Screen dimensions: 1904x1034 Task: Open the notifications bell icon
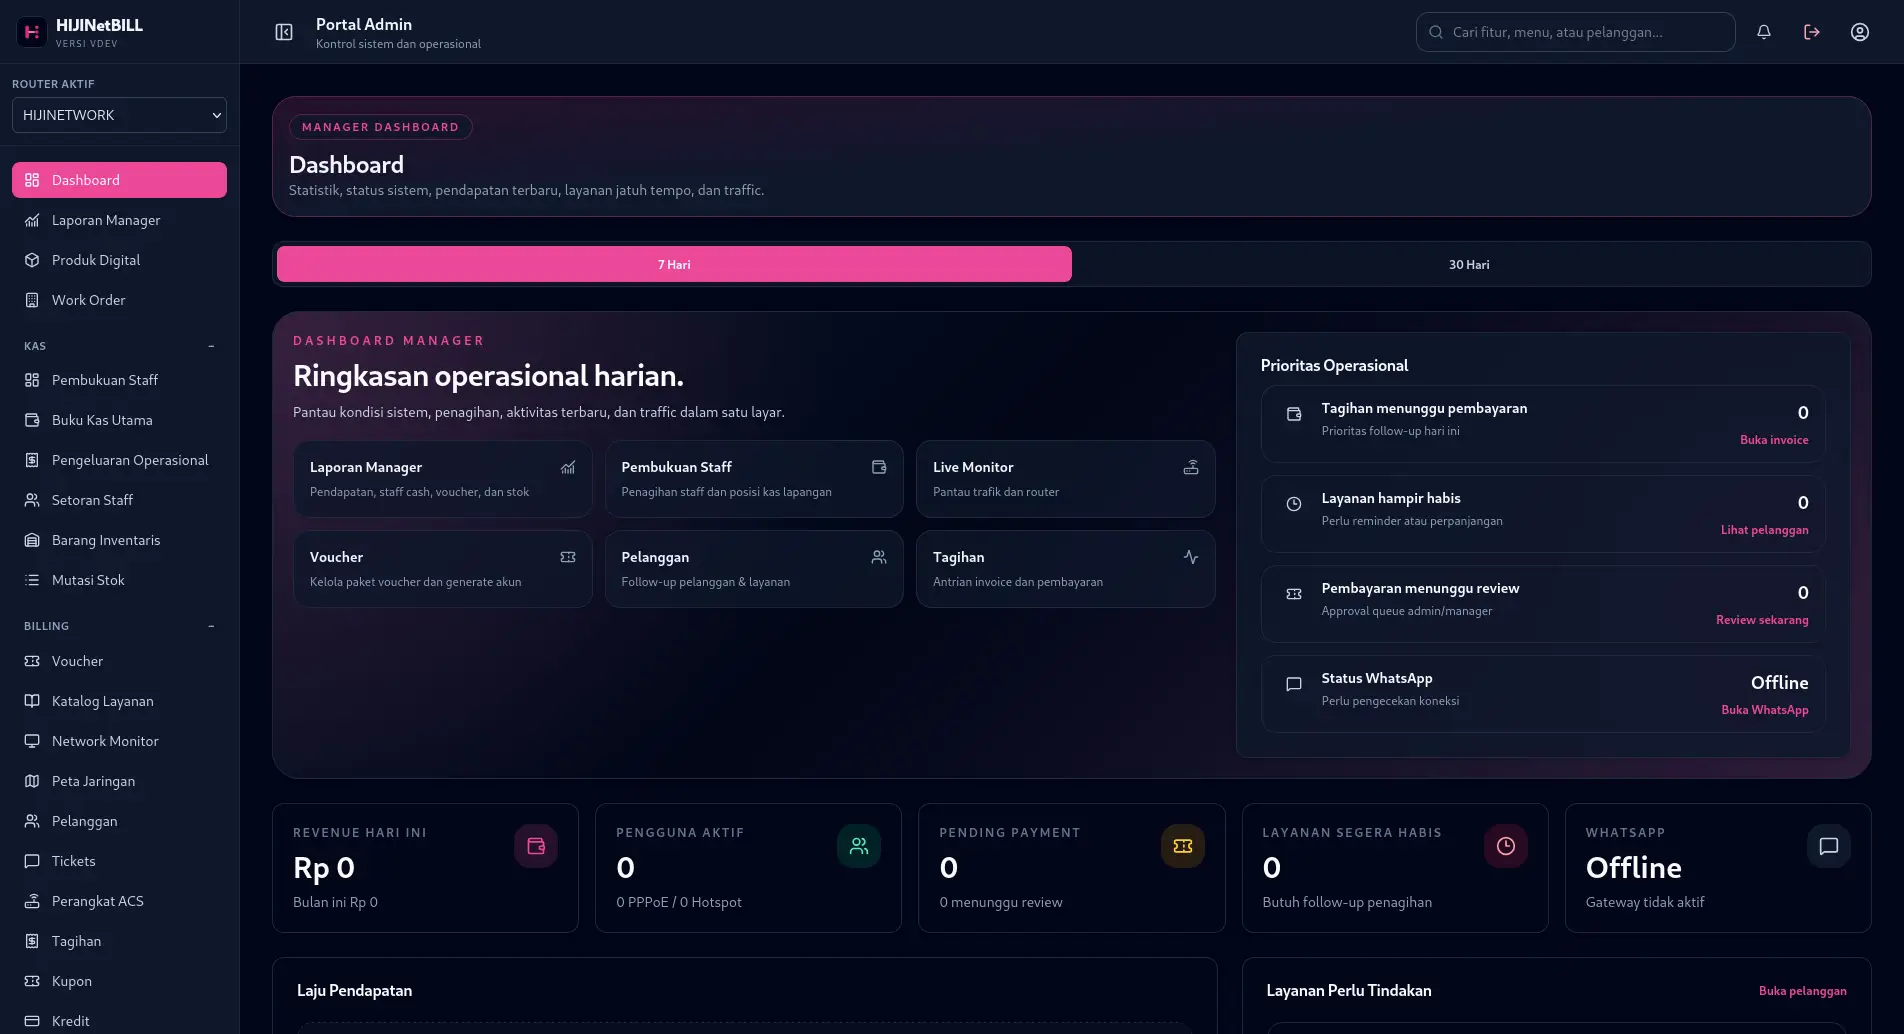click(x=1763, y=31)
